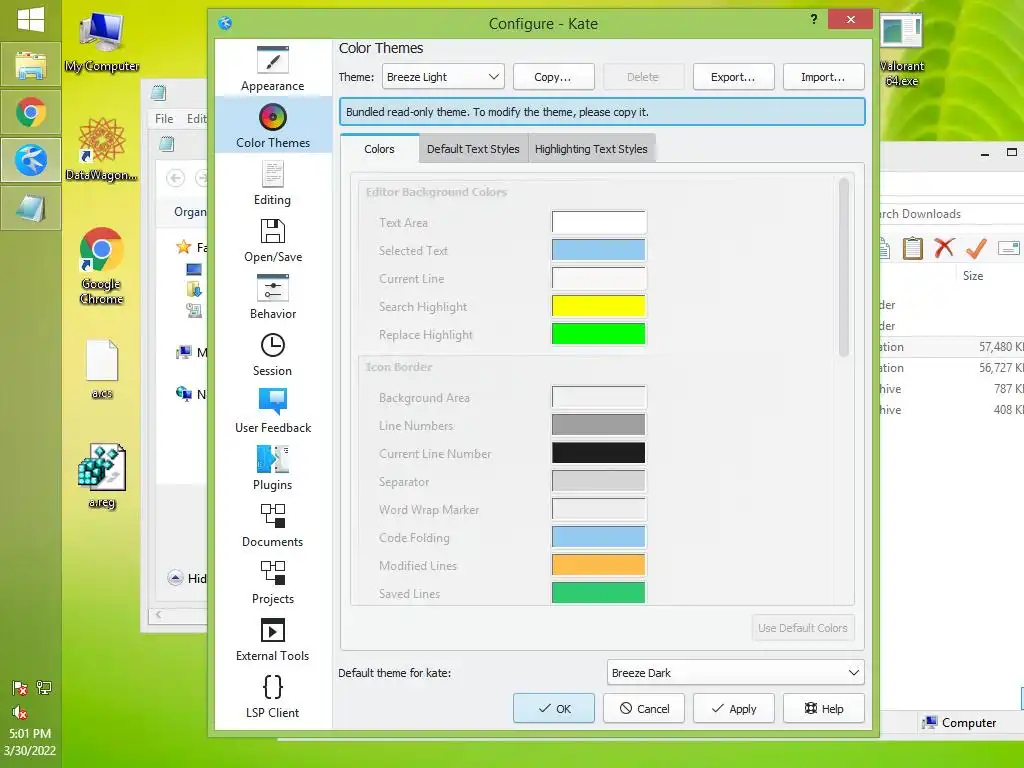This screenshot has height=768, width=1024.
Task: Click the Line Numbers gray swatch
Action: 599,425
